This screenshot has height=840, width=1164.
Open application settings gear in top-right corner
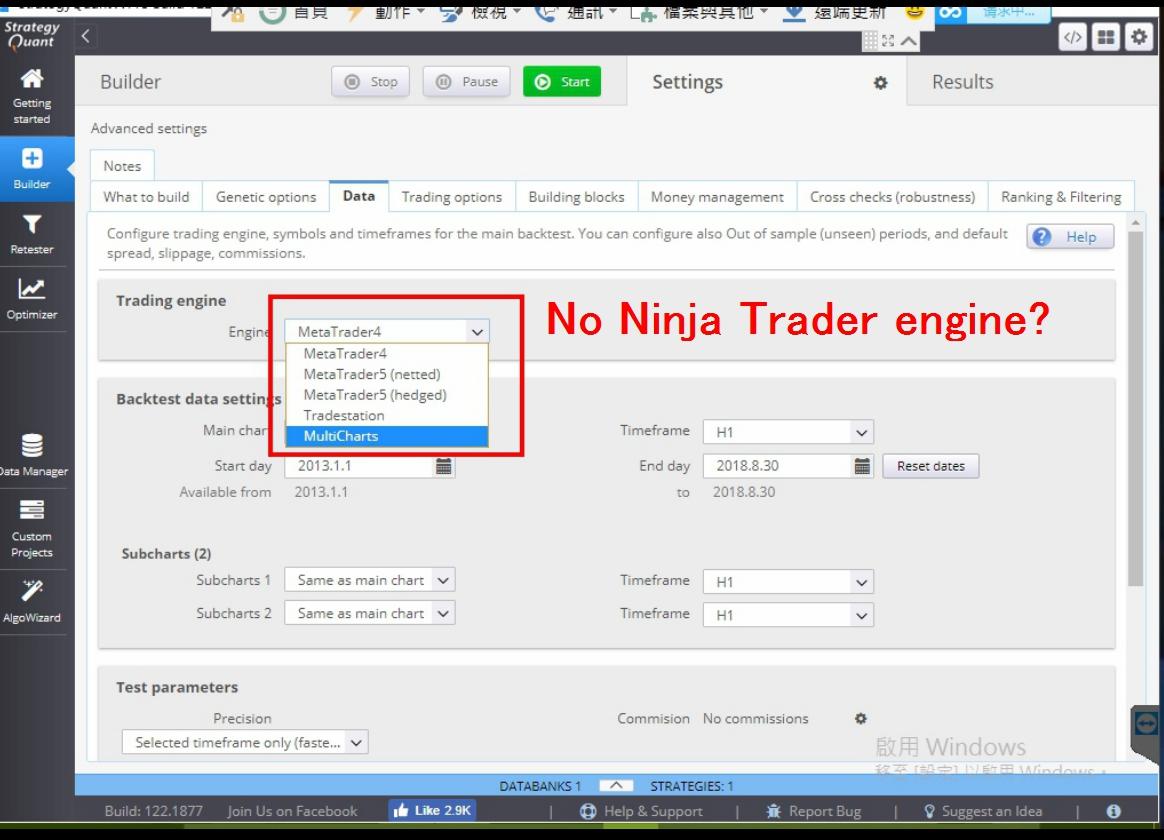tap(1139, 37)
